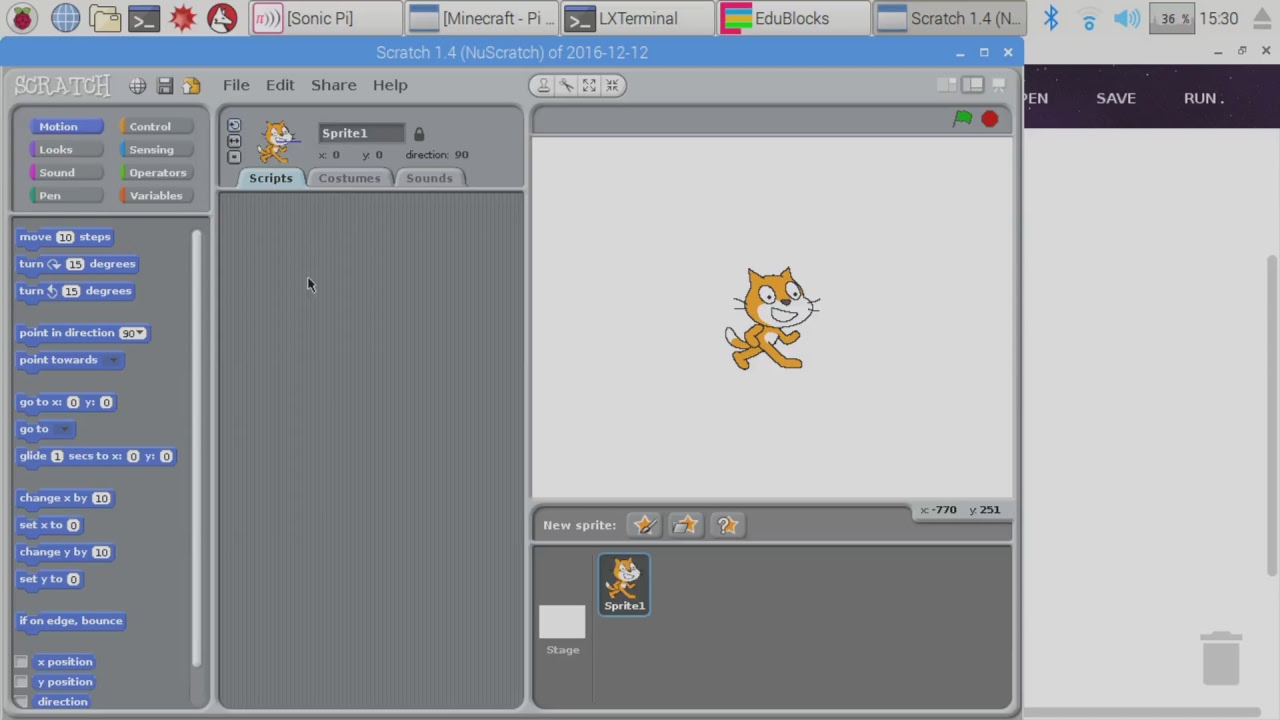Paint a new sprite icon
Viewport: 1280px width, 720px height.
click(x=645, y=525)
